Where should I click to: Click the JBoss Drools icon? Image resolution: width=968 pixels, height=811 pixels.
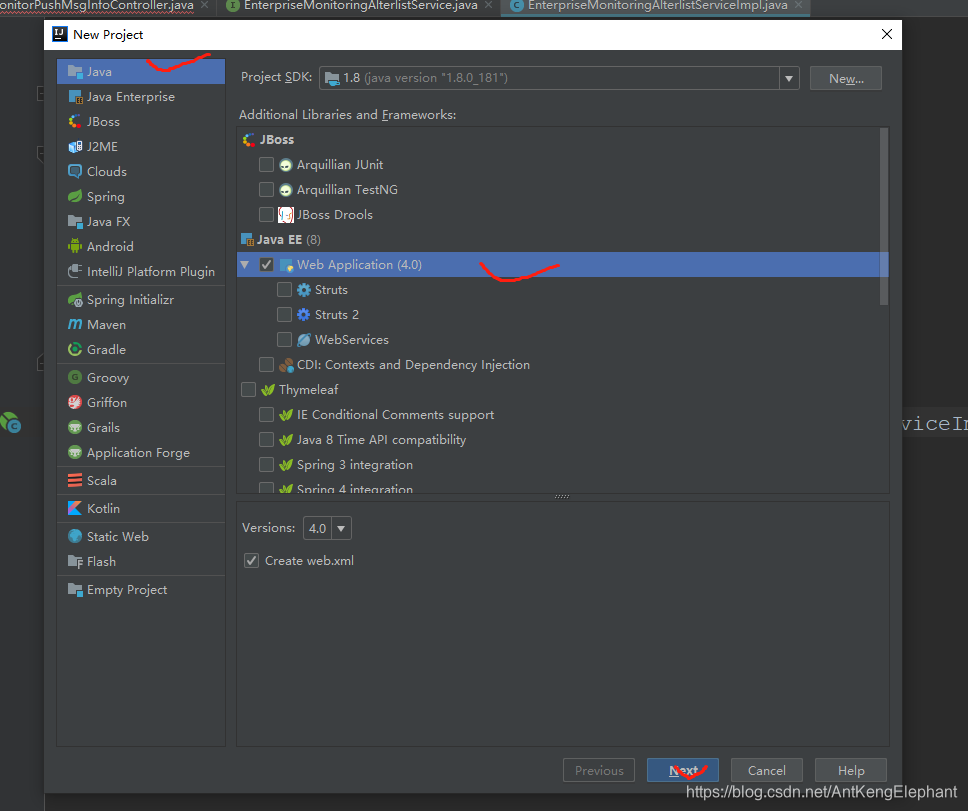pyautogui.click(x=285, y=215)
